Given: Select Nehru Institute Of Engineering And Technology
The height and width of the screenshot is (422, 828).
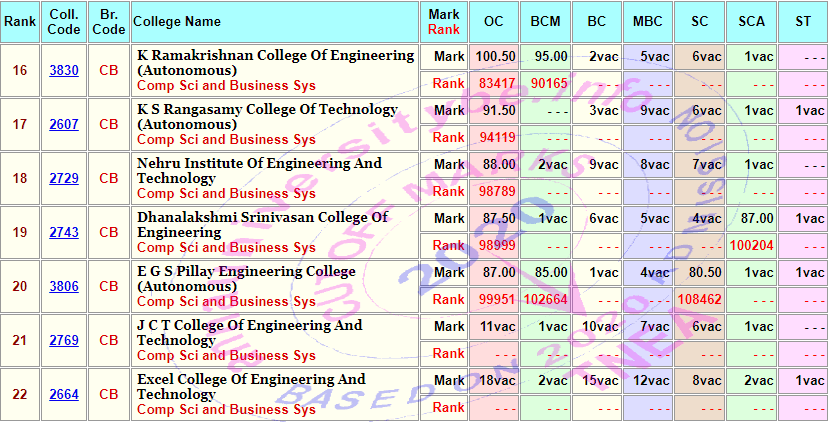Looking at the screenshot, I should click(259, 170).
